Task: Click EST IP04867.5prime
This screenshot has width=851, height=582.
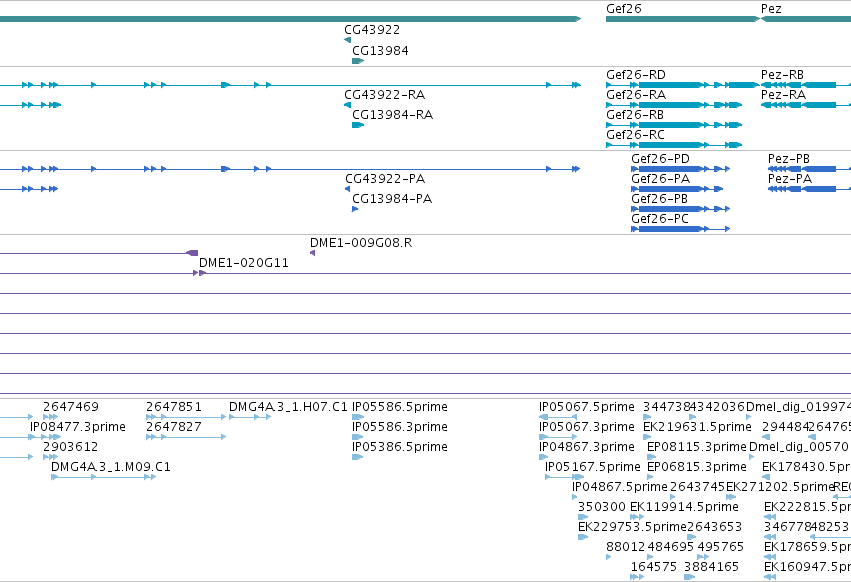Action: click(x=575, y=497)
